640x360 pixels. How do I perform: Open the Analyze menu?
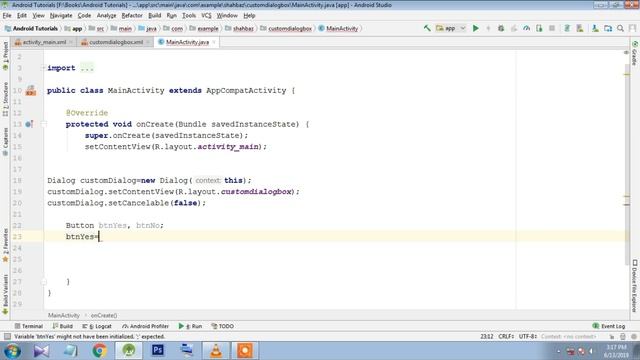(x=106, y=16)
